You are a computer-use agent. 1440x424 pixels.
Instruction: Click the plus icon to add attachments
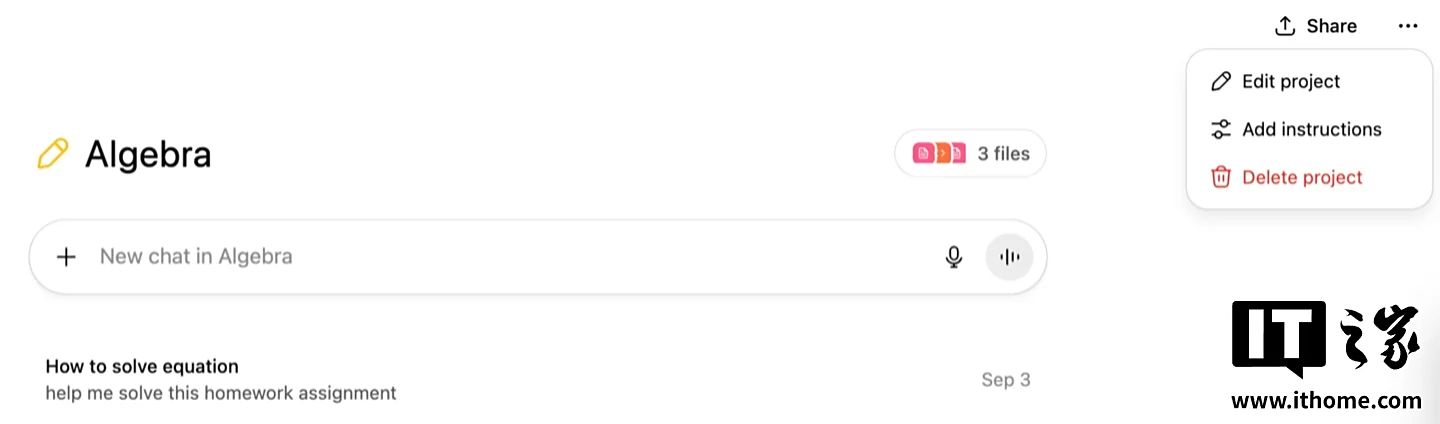[66, 257]
